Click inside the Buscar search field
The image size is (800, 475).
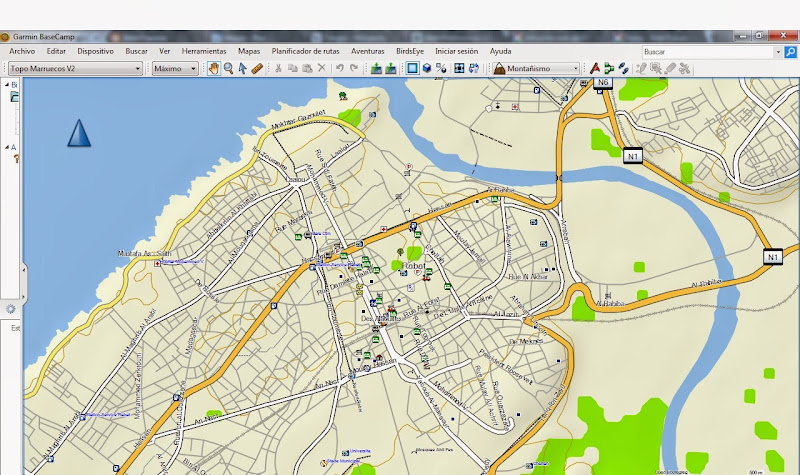pyautogui.click(x=708, y=52)
